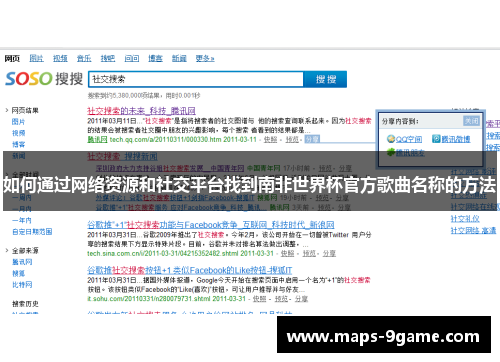
Task: Open the 新闻 tab in top navigation
Action: (179, 59)
